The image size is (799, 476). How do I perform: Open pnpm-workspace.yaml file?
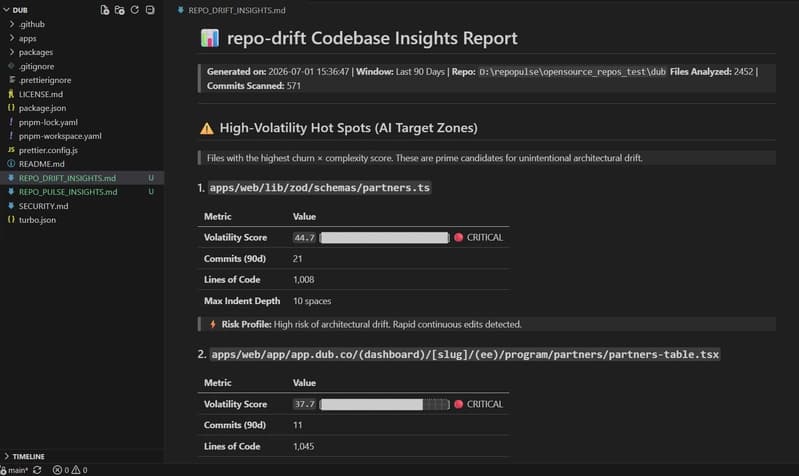pos(60,136)
